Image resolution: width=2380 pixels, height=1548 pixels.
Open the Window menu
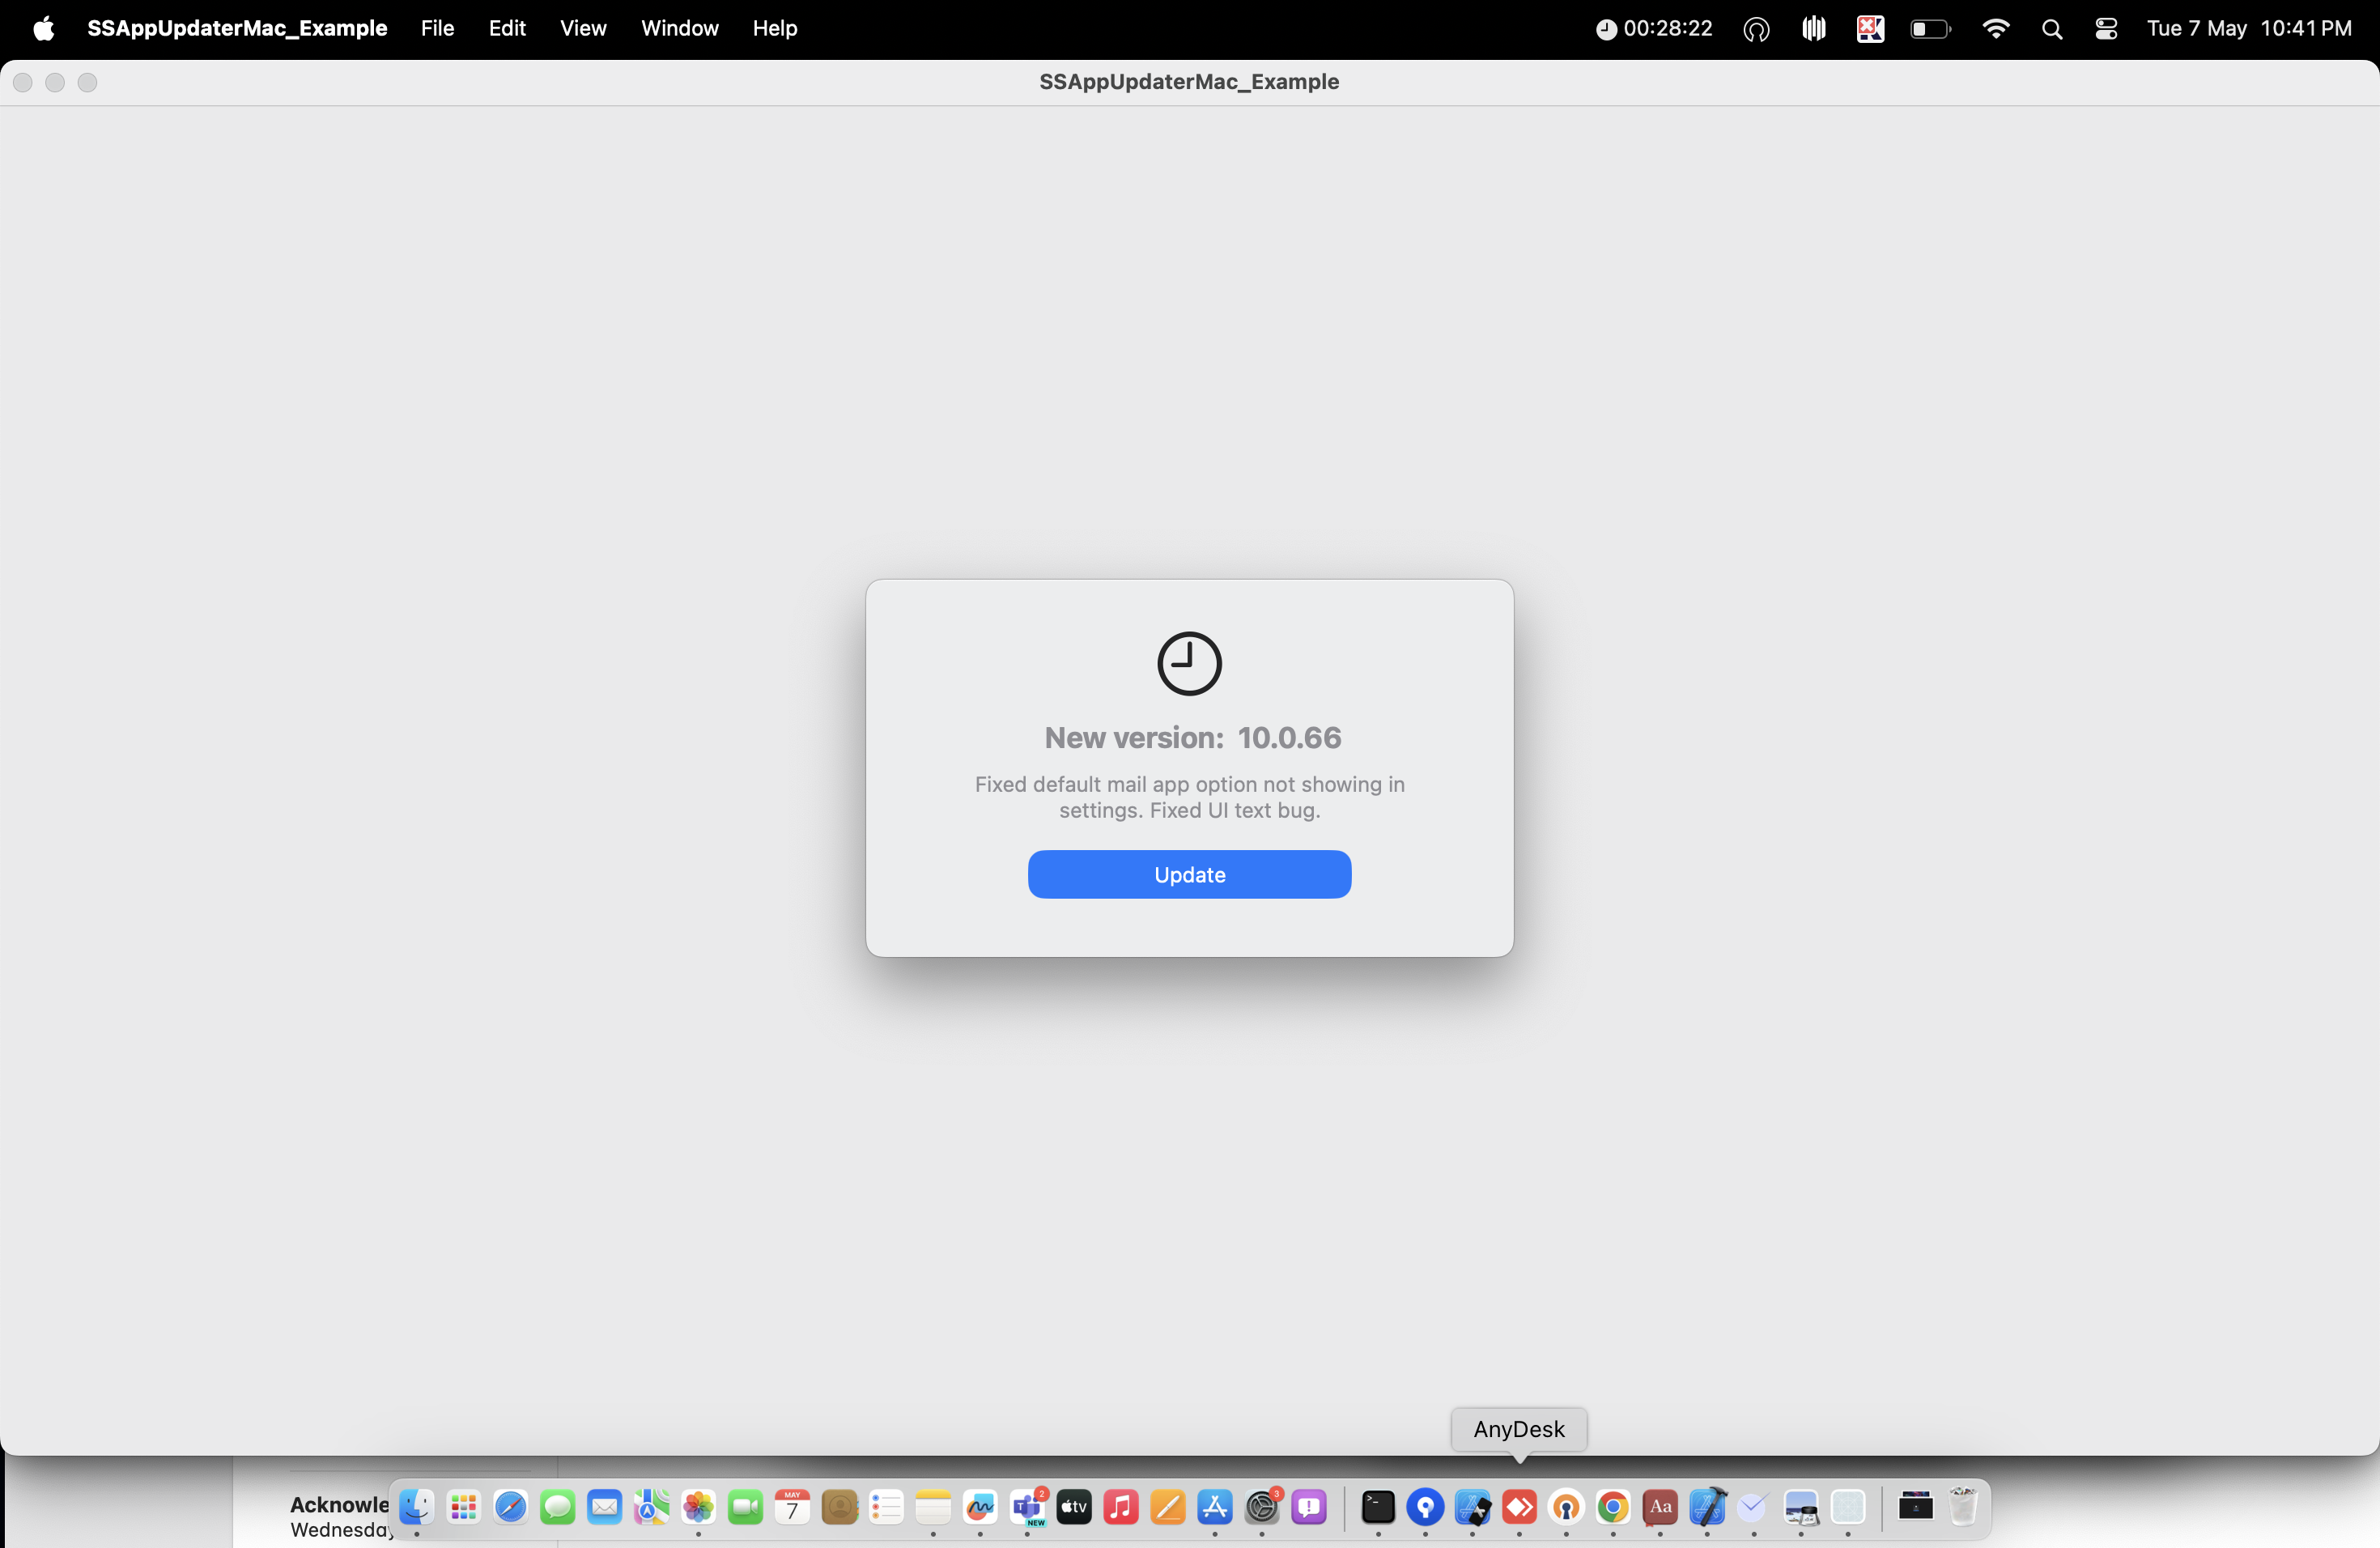coord(679,28)
